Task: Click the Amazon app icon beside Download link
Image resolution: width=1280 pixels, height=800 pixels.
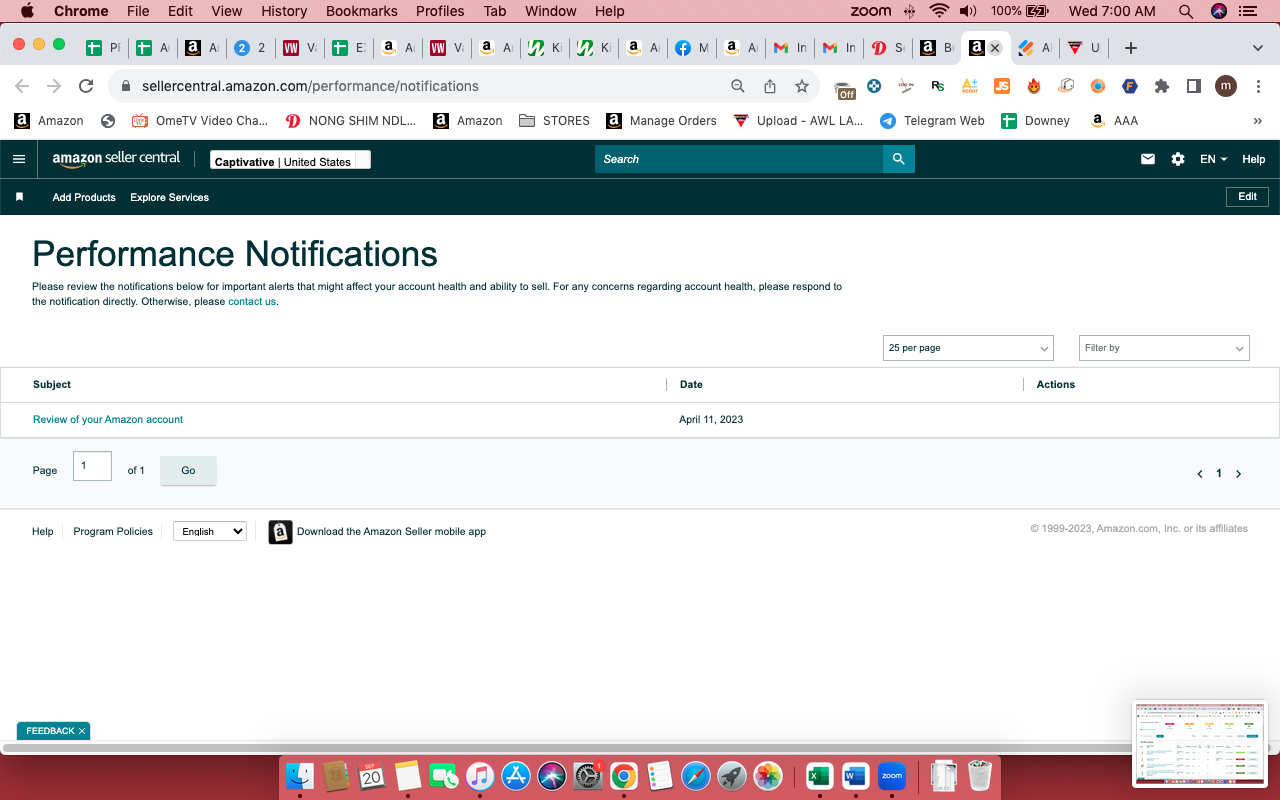Action: 281,532
